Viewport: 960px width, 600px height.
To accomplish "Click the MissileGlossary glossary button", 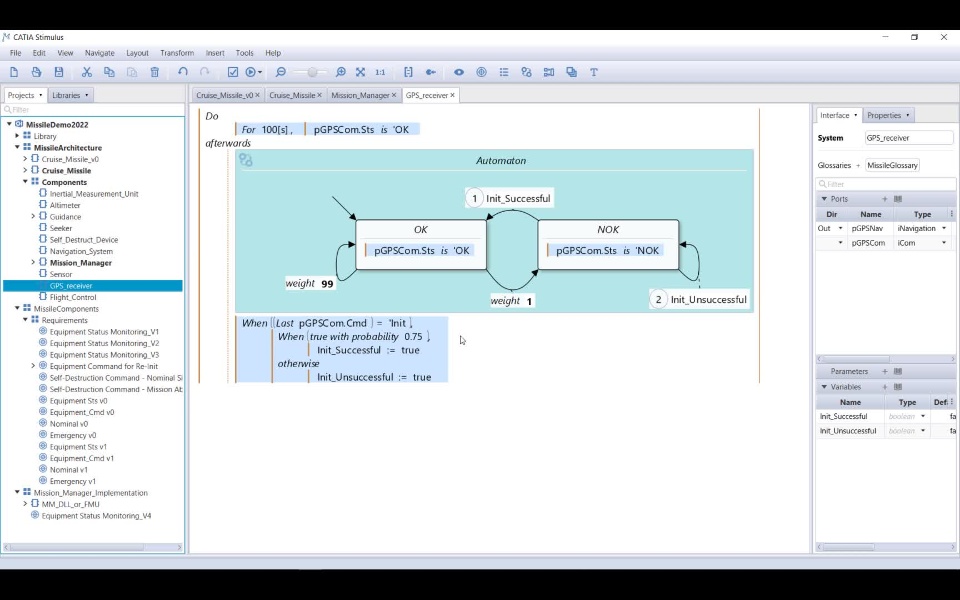I will pos(892,165).
